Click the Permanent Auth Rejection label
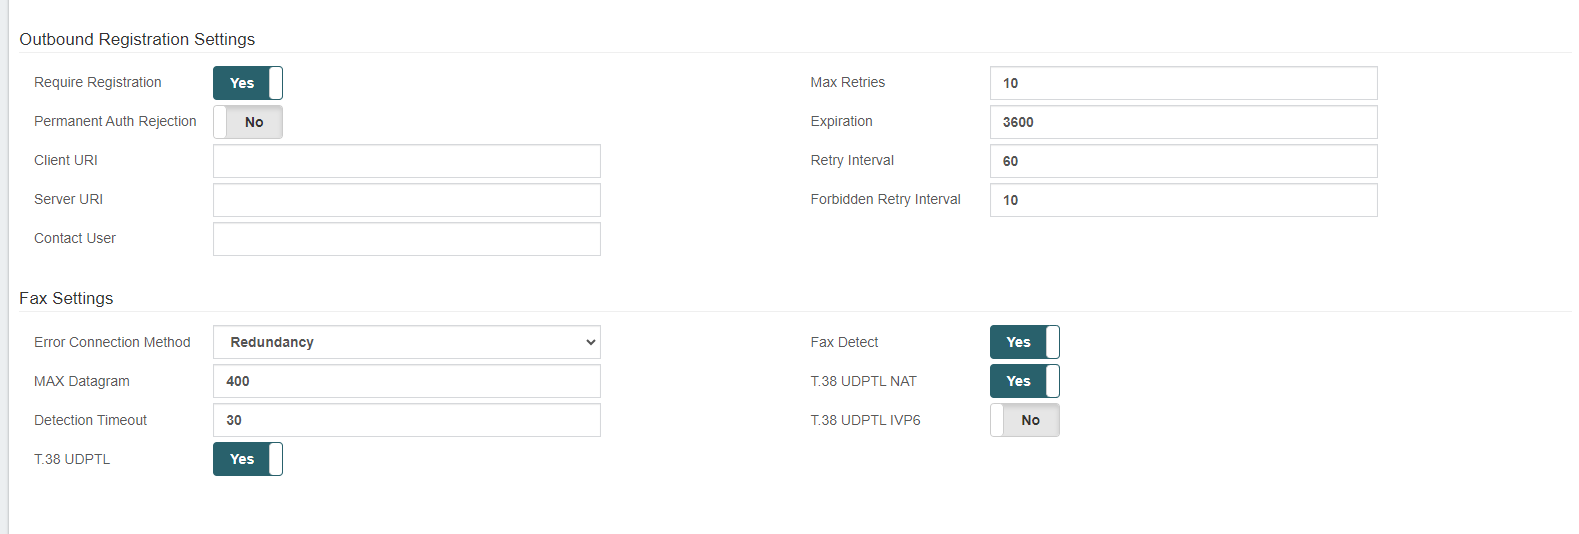The height and width of the screenshot is (534, 1579). click(115, 121)
